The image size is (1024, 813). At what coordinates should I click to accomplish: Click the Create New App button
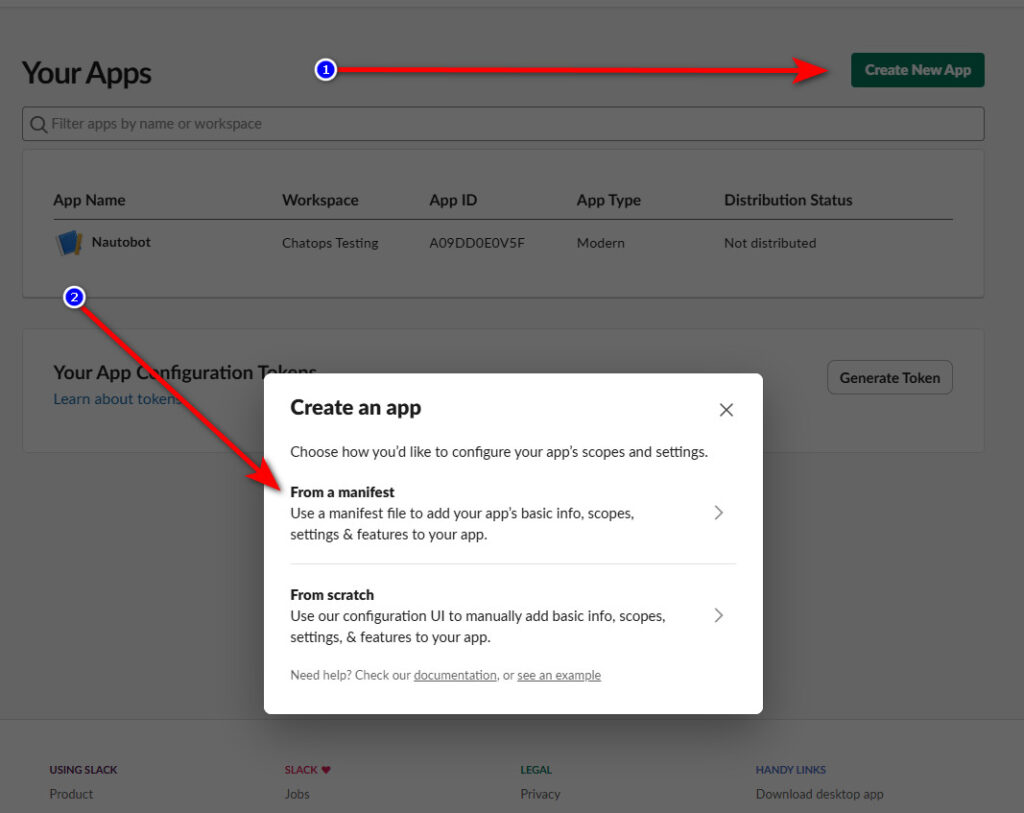pyautogui.click(x=917, y=70)
